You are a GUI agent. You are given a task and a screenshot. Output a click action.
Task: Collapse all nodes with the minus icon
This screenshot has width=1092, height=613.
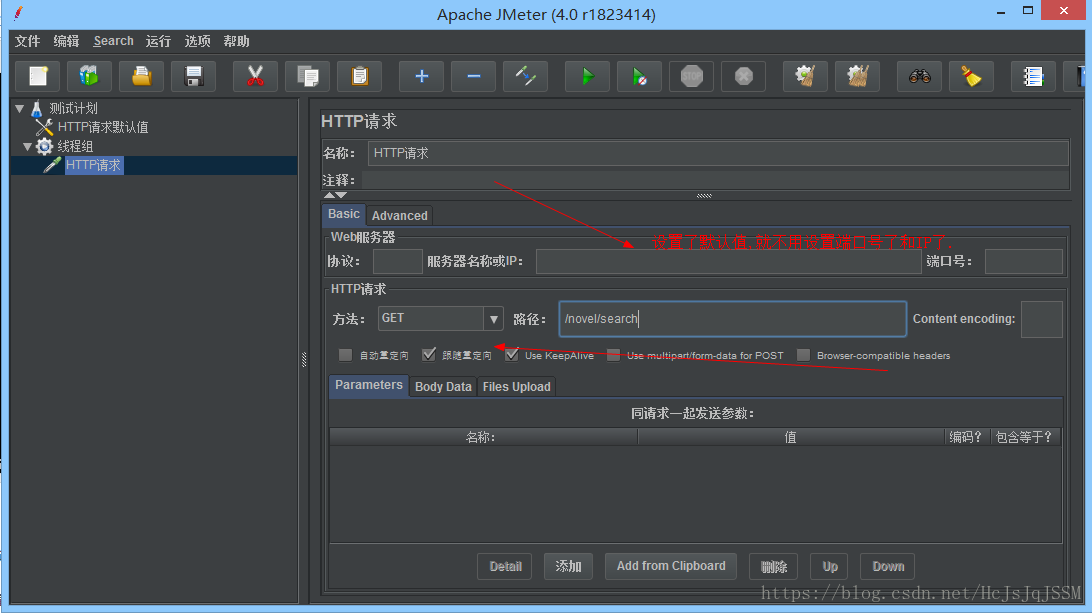point(474,76)
